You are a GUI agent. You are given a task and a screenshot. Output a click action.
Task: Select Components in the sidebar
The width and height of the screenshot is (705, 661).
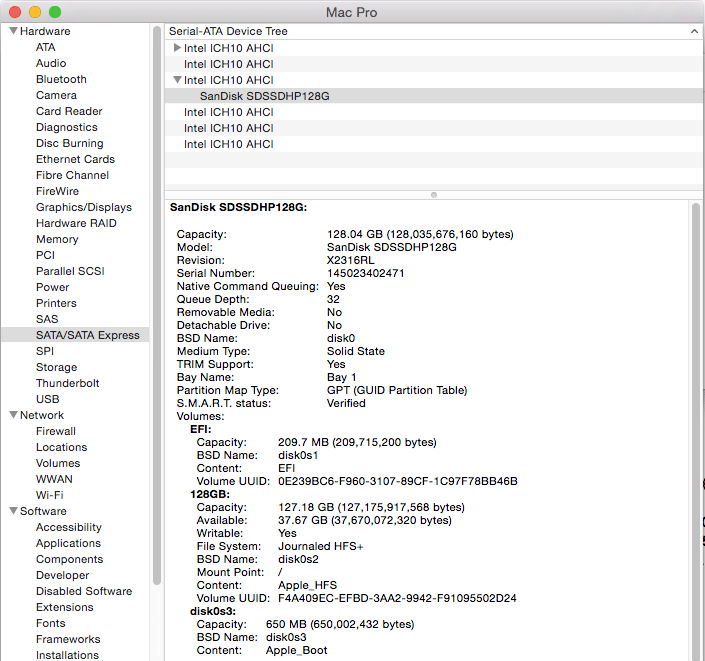(x=69, y=559)
